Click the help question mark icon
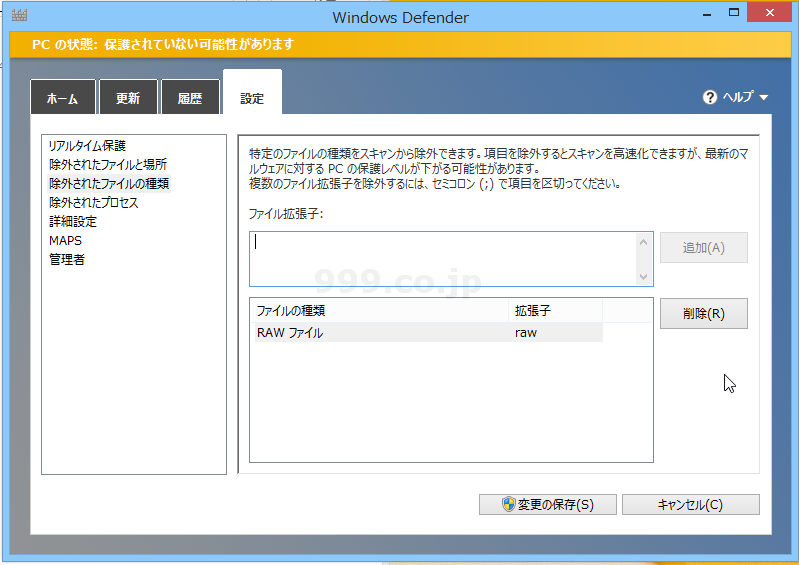The height and width of the screenshot is (565, 799). [x=709, y=97]
